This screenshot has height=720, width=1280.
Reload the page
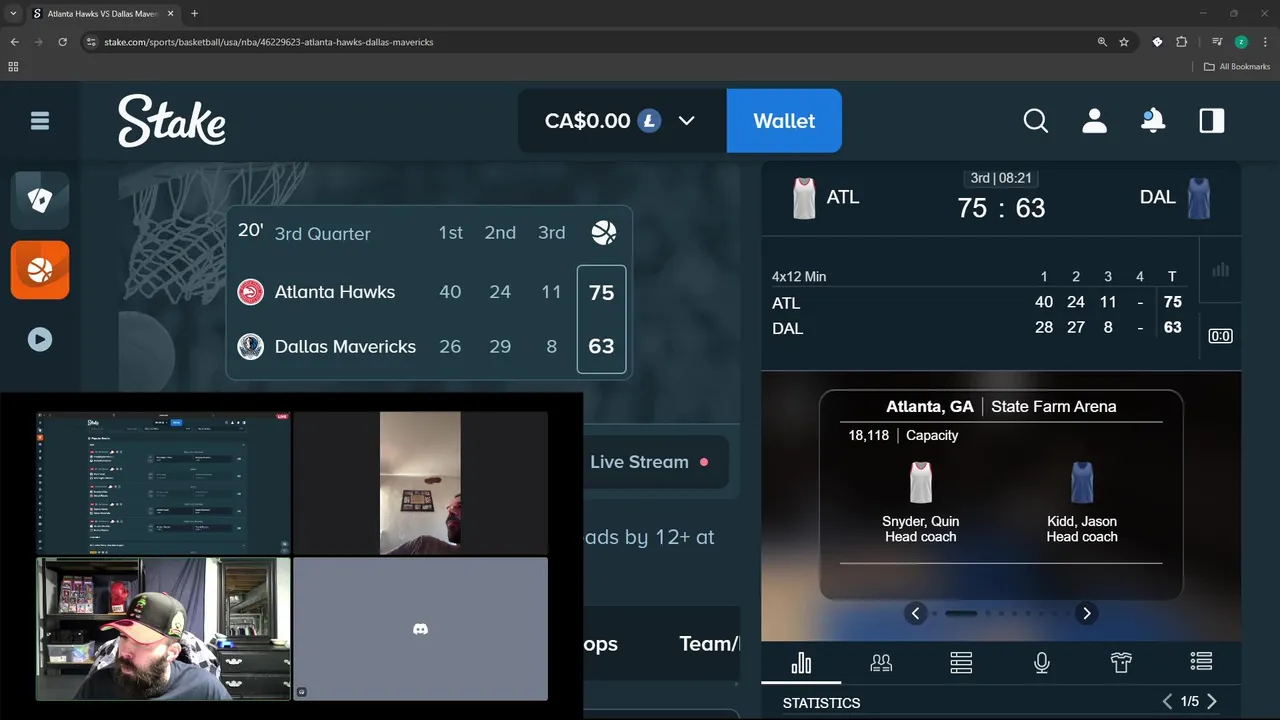(x=62, y=42)
